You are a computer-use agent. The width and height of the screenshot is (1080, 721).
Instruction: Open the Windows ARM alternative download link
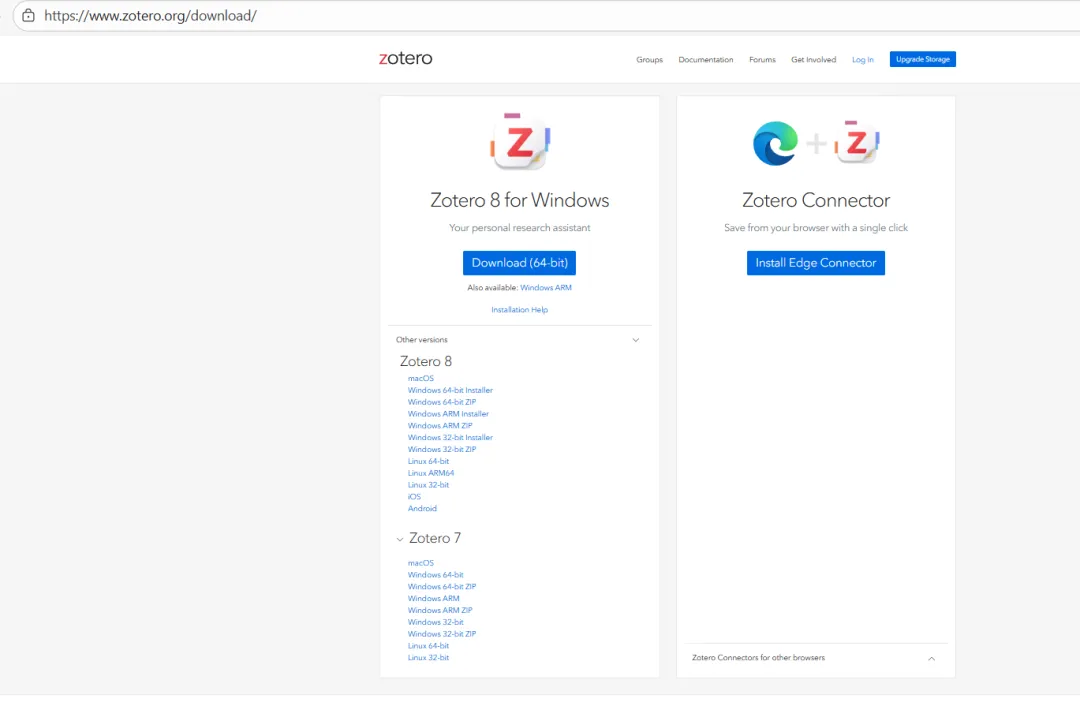546,288
